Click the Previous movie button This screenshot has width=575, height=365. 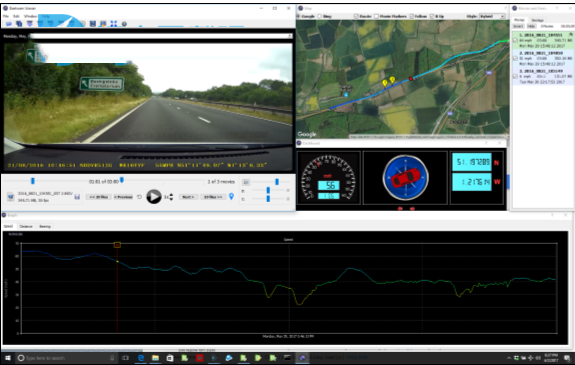pos(123,197)
